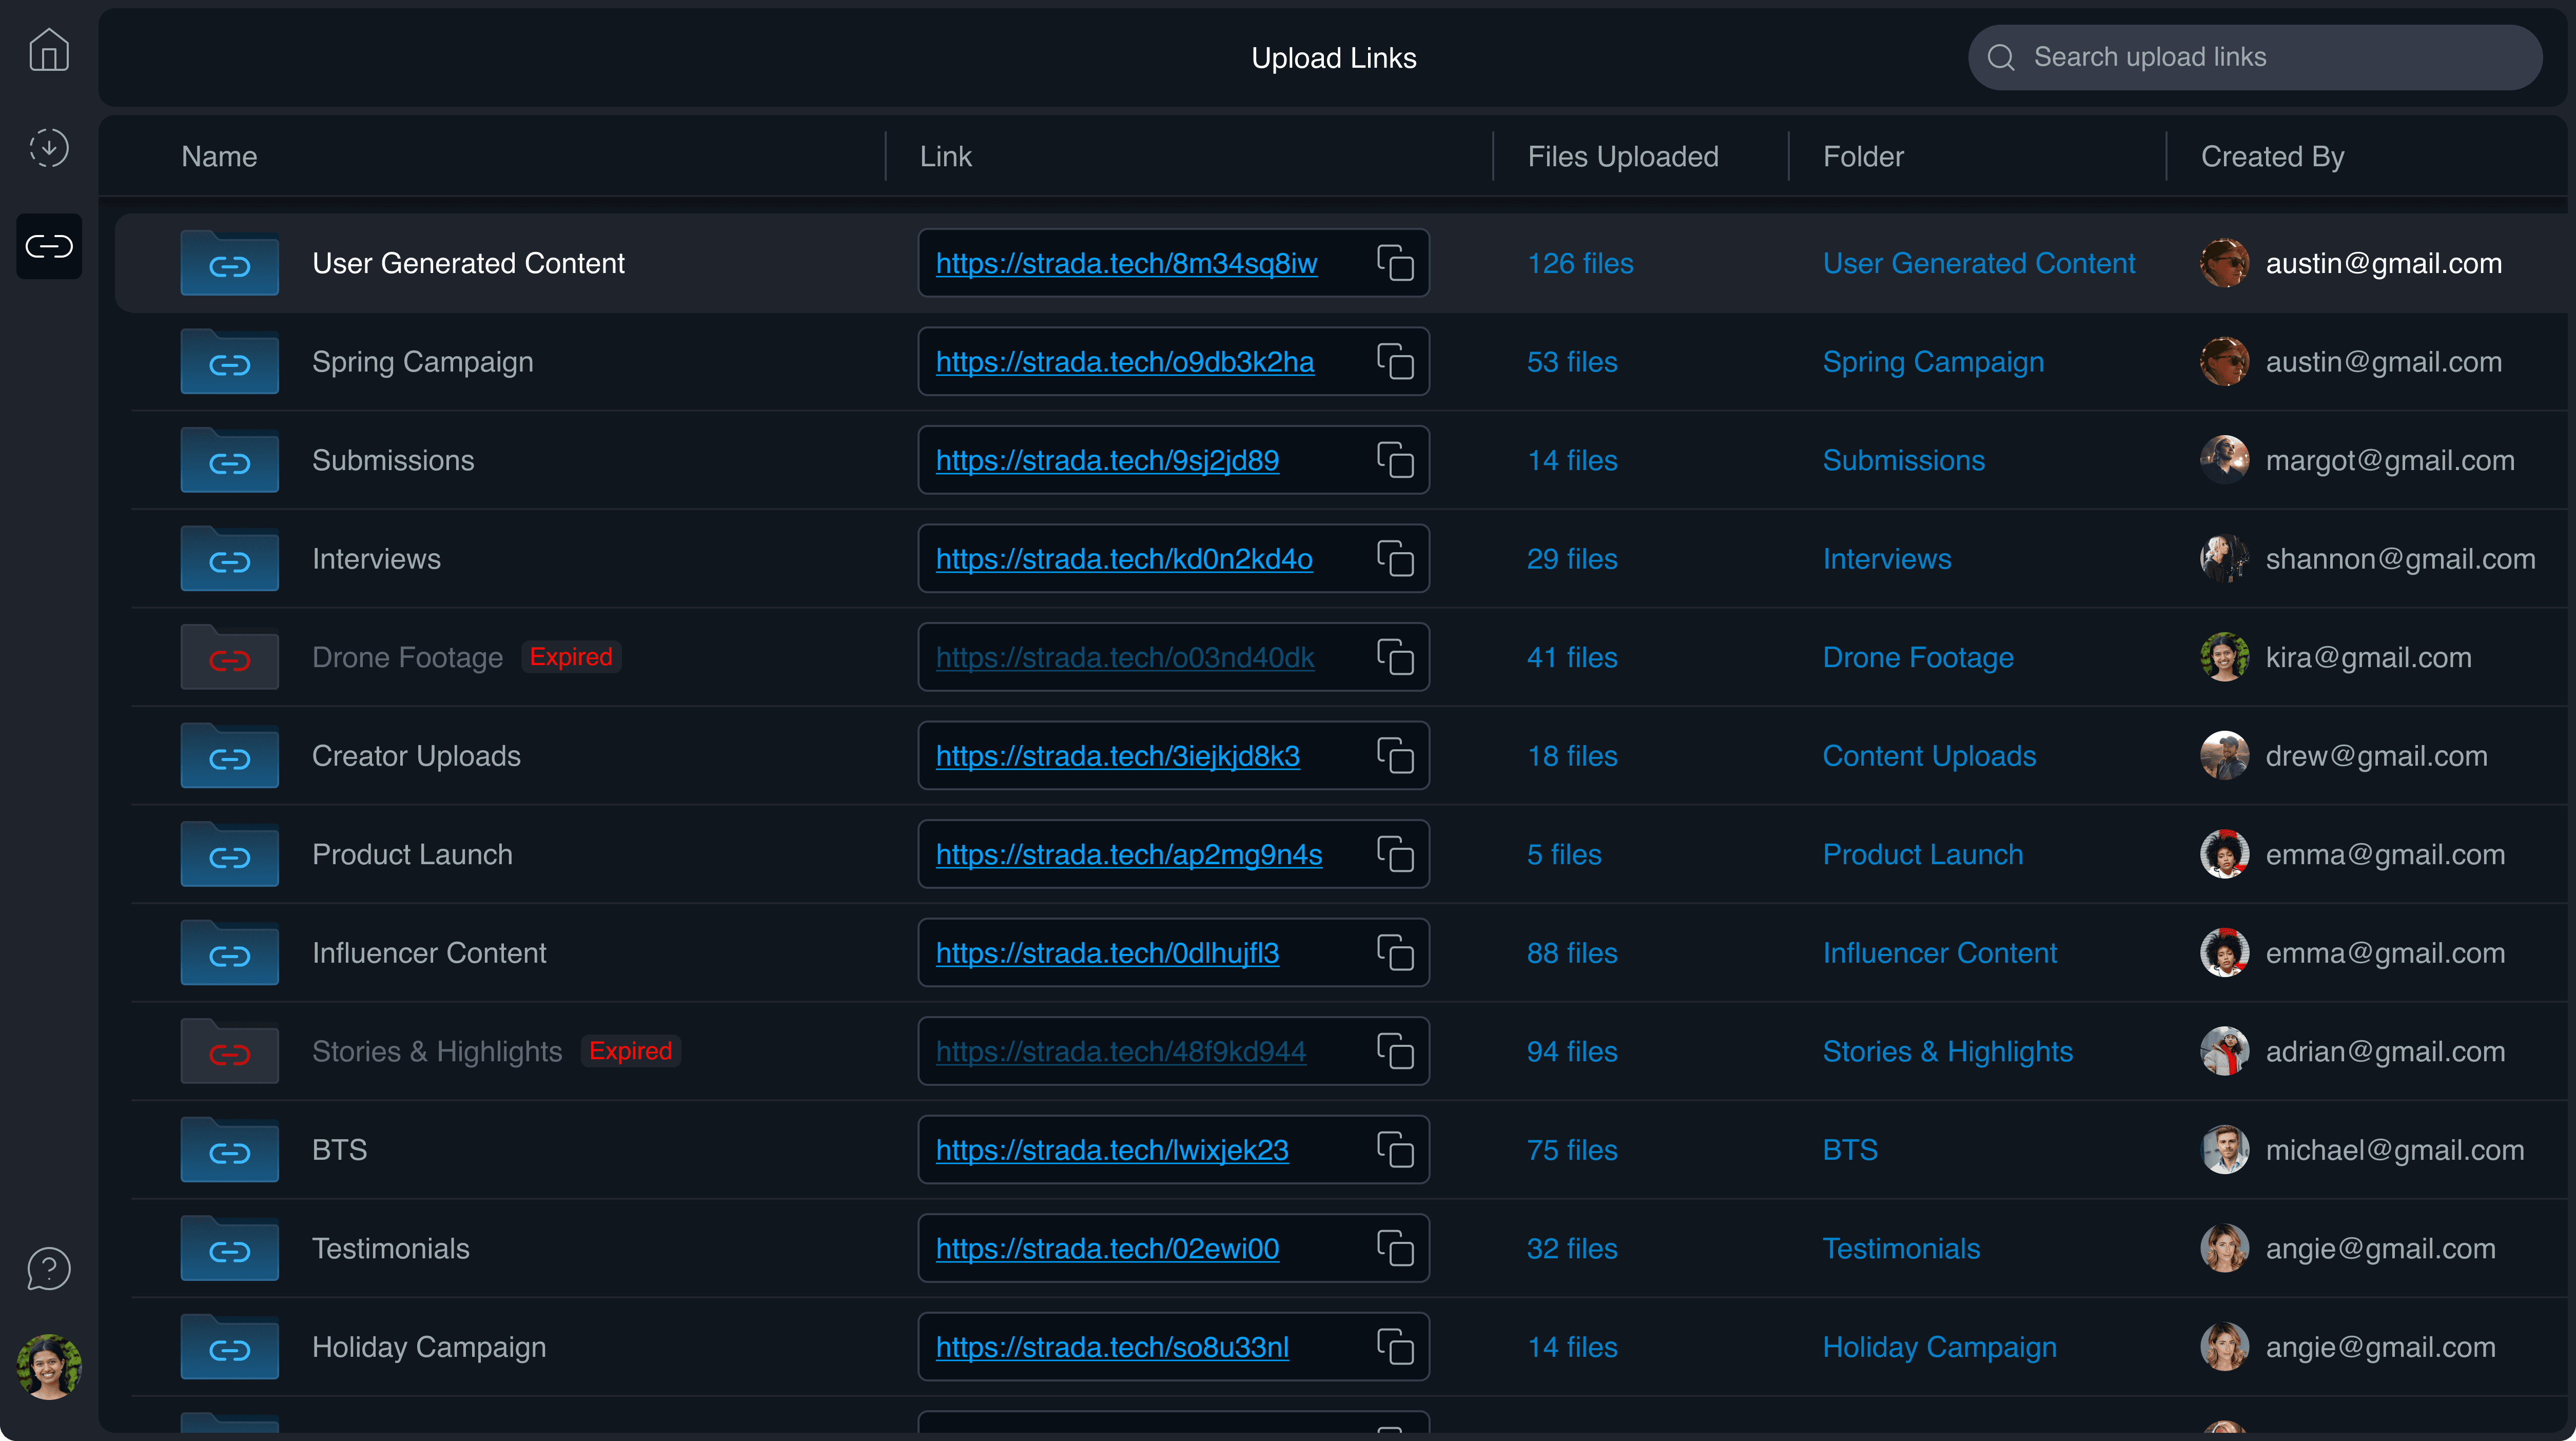Click 126 files for User Generated Content
Viewport: 2576px width, 1441px height.
coord(1580,263)
